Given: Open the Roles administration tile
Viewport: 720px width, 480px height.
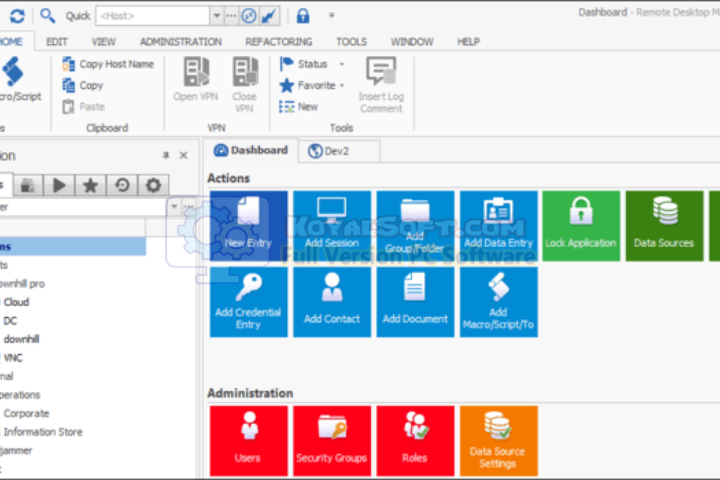Looking at the screenshot, I should [415, 441].
